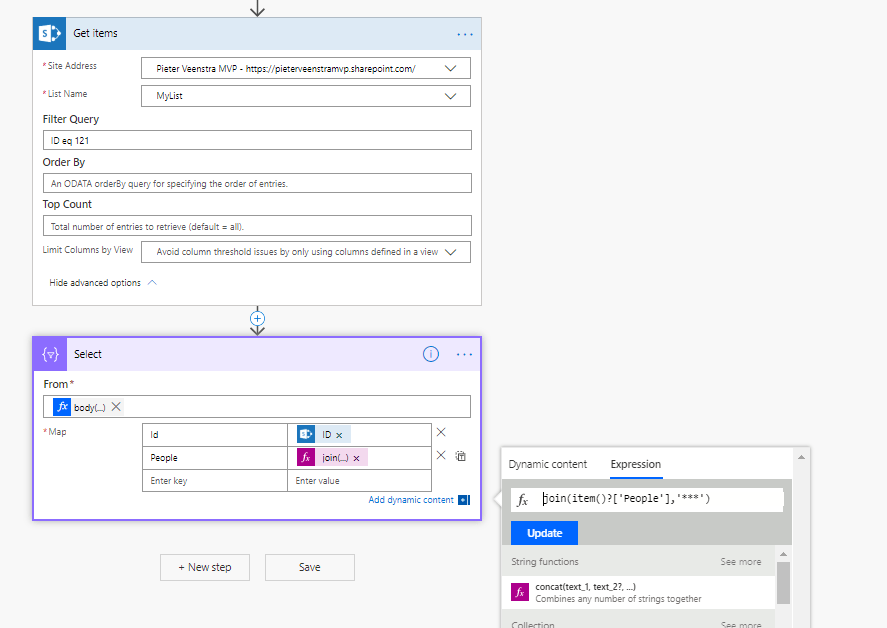
Task: Collapse with Hide advanced options
Action: [x=102, y=282]
